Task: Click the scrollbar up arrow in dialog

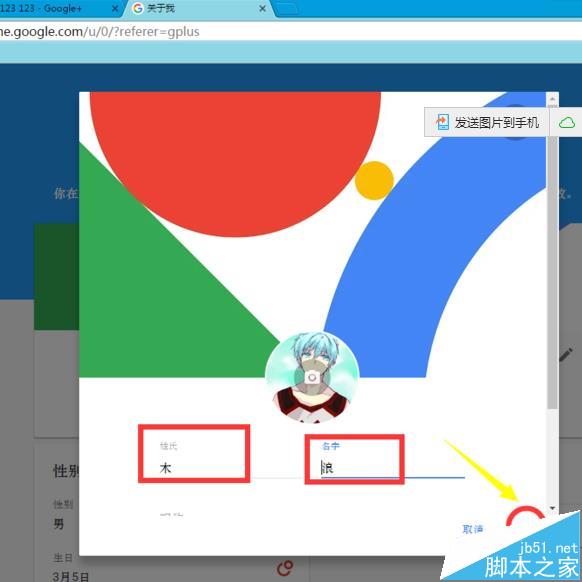Action: (x=552, y=99)
